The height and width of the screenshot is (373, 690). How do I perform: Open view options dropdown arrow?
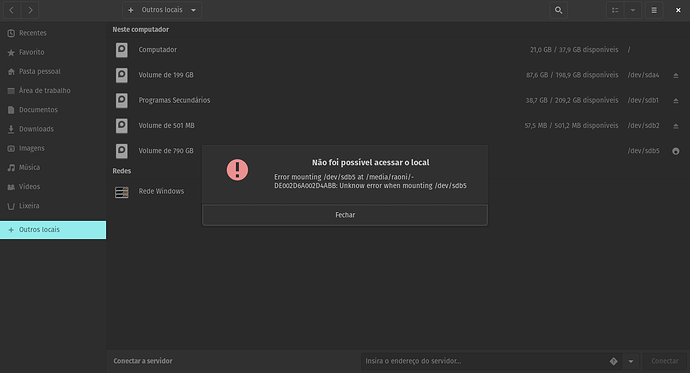(632, 10)
